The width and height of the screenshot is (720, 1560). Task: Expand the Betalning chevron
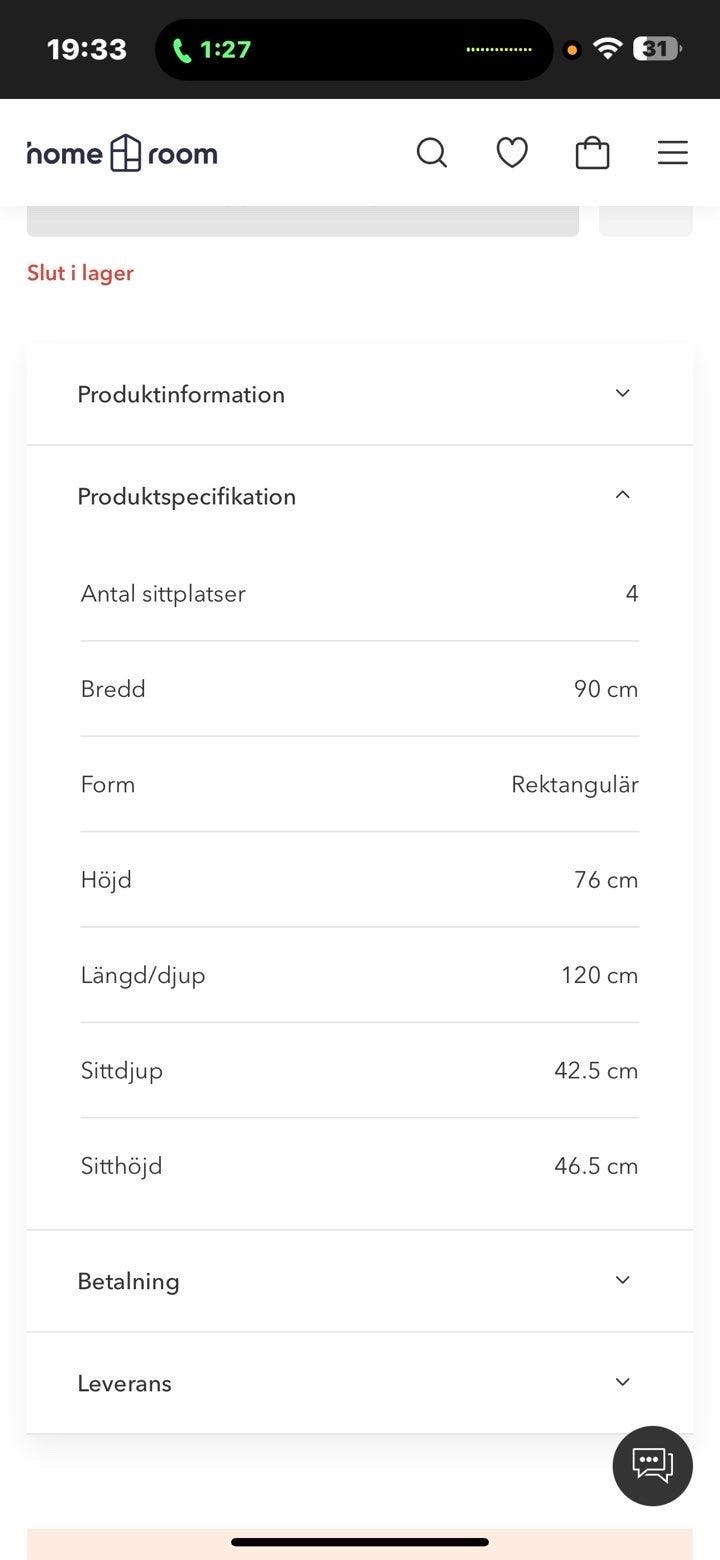pos(622,1280)
